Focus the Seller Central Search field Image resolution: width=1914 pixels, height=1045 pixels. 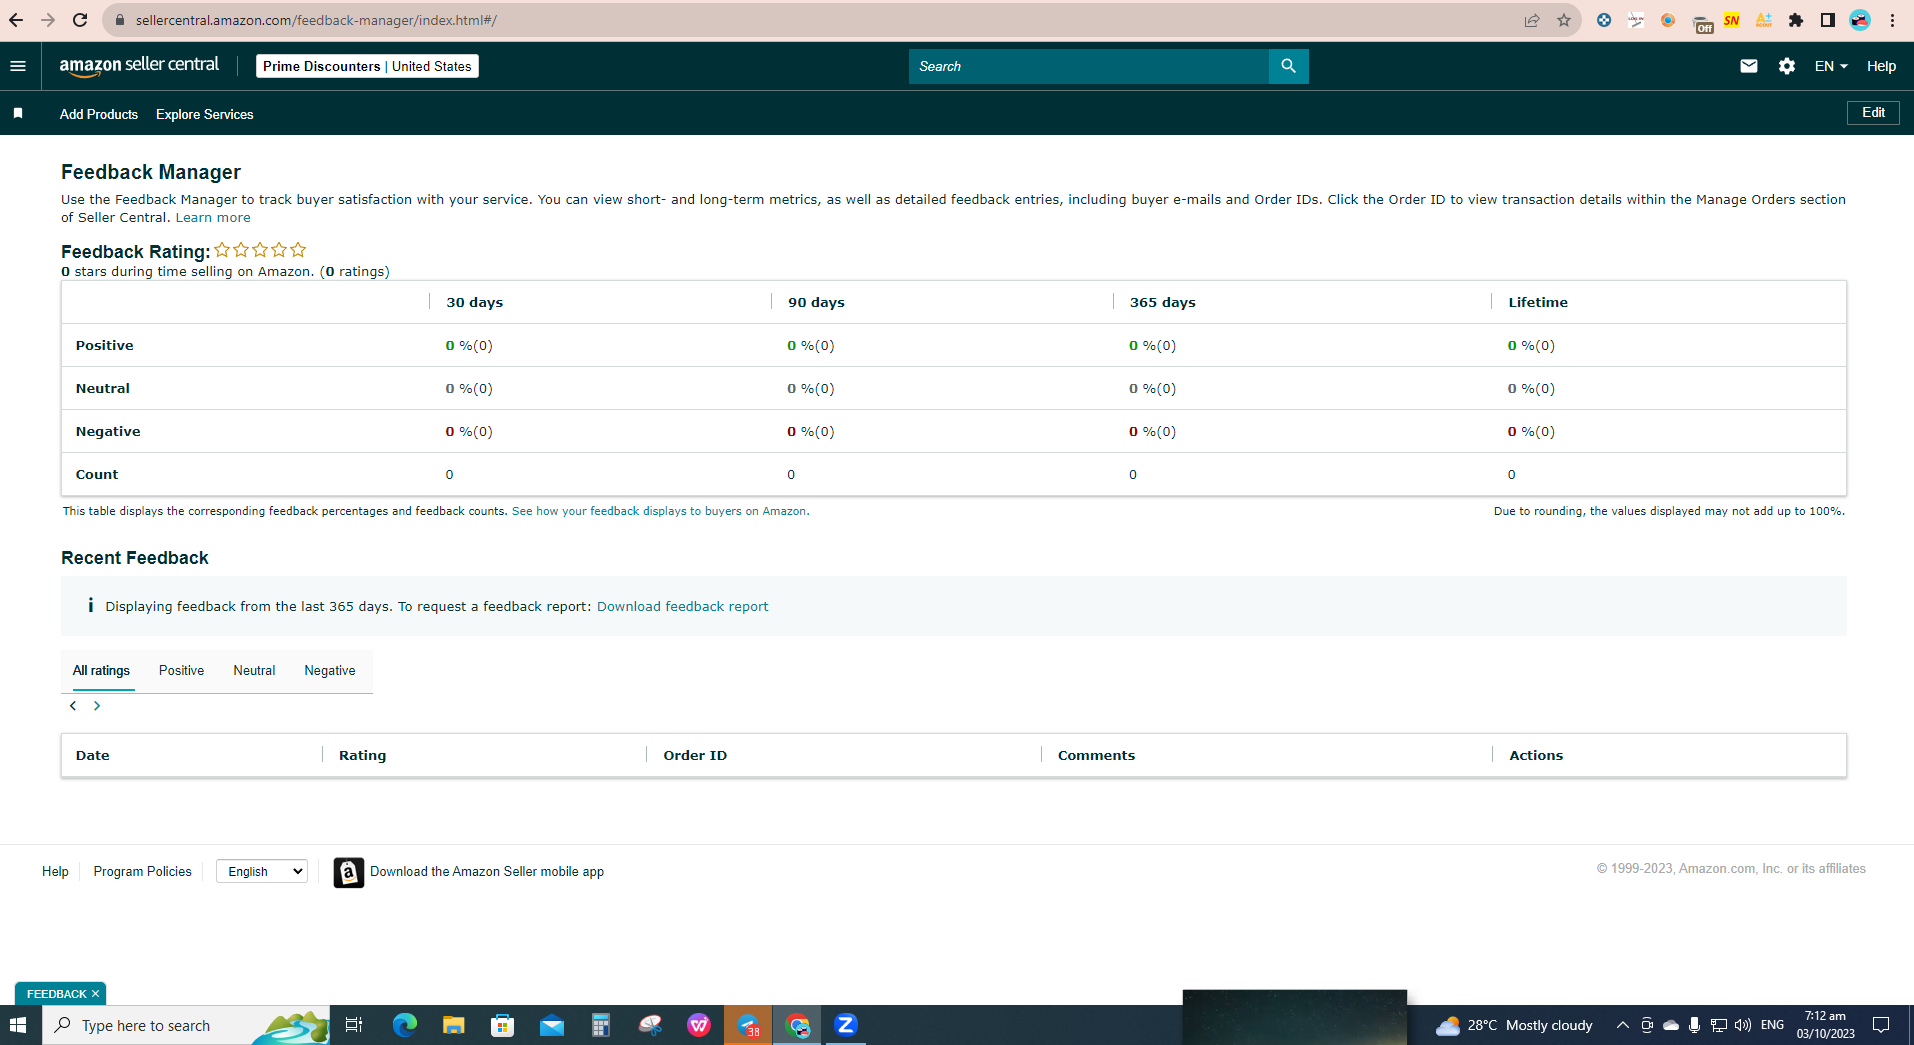[x=1088, y=66]
